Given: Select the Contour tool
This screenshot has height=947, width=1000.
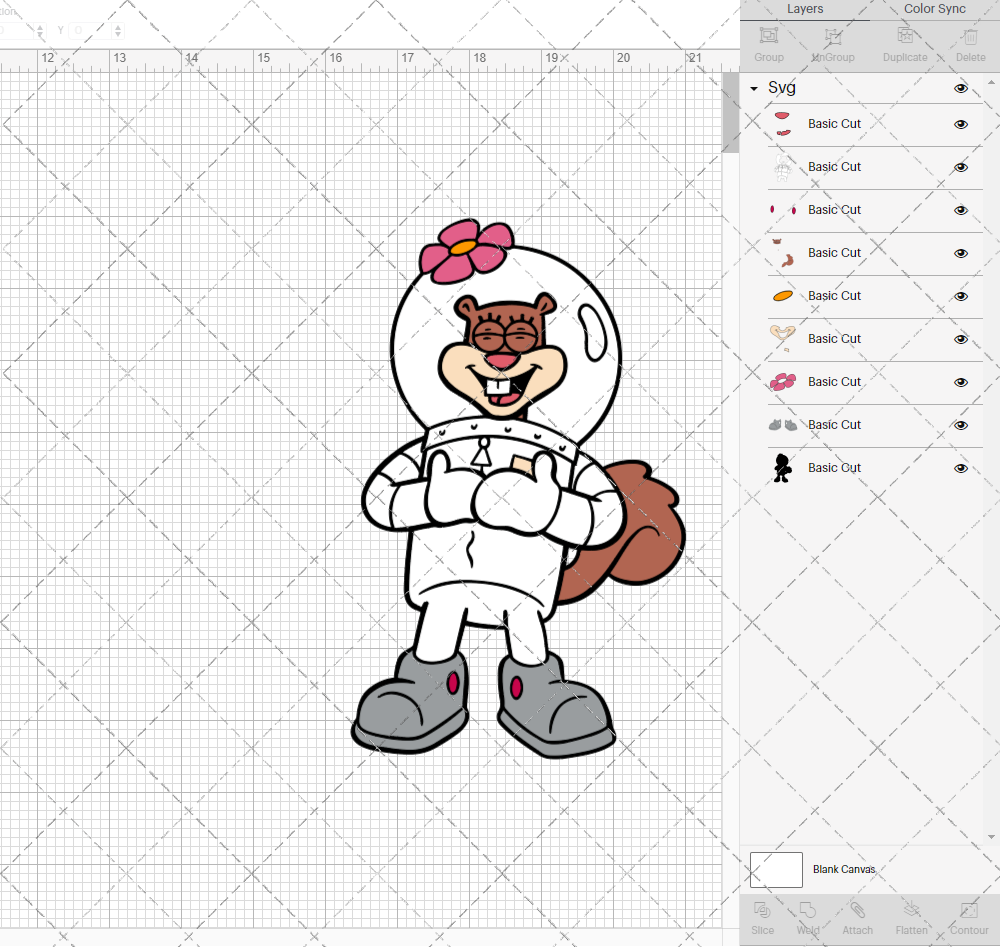Looking at the screenshot, I should (x=969, y=910).
